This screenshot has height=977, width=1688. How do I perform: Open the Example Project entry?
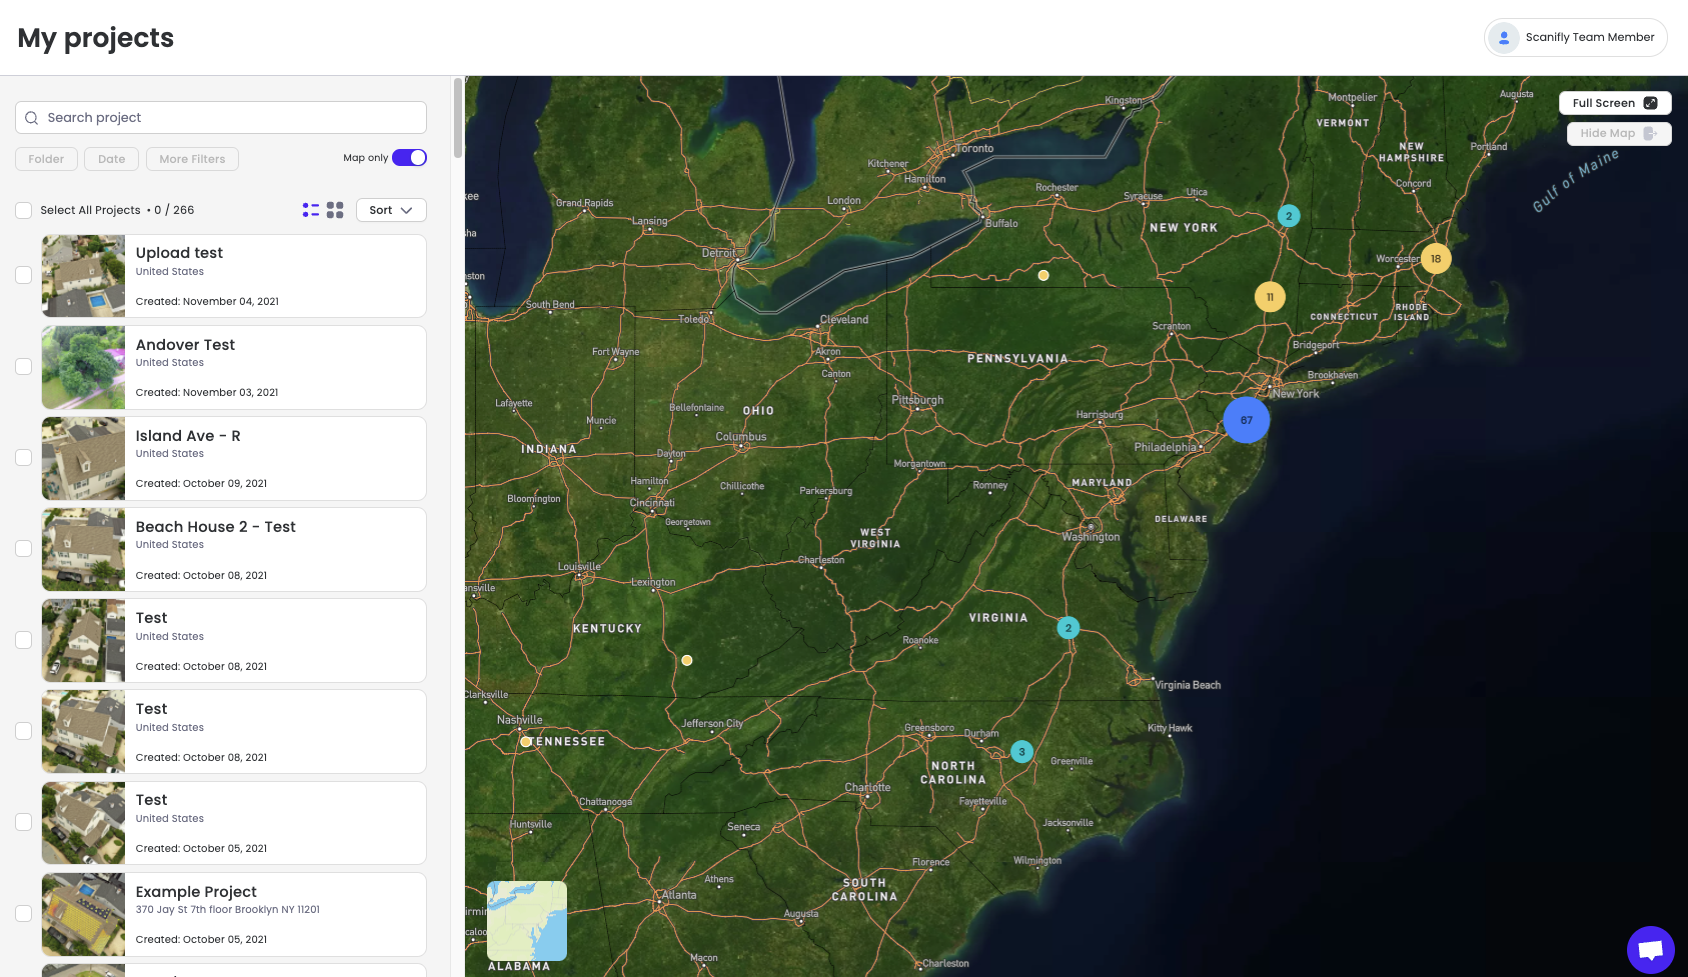coord(234,914)
